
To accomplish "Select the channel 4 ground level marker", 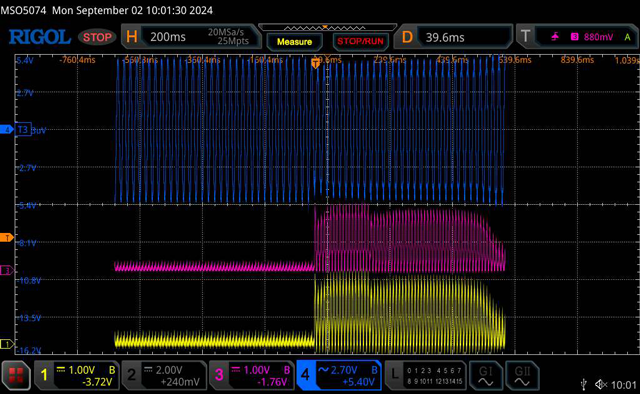I will (x=7, y=129).
